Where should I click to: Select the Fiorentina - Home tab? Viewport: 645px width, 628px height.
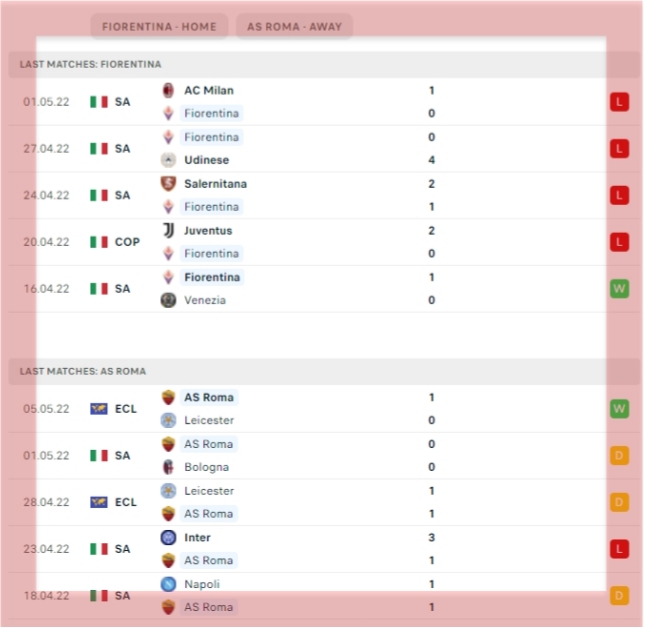[159, 27]
